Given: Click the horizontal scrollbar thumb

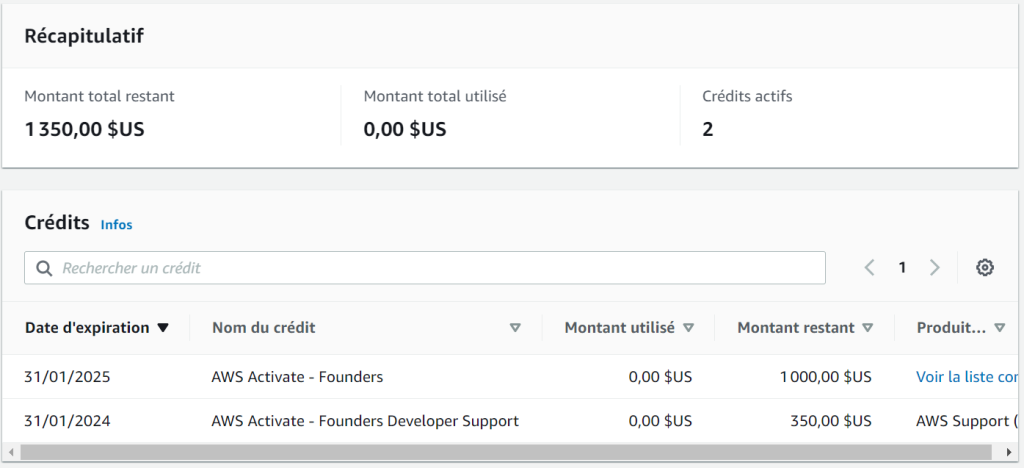Looking at the screenshot, I should point(506,452).
